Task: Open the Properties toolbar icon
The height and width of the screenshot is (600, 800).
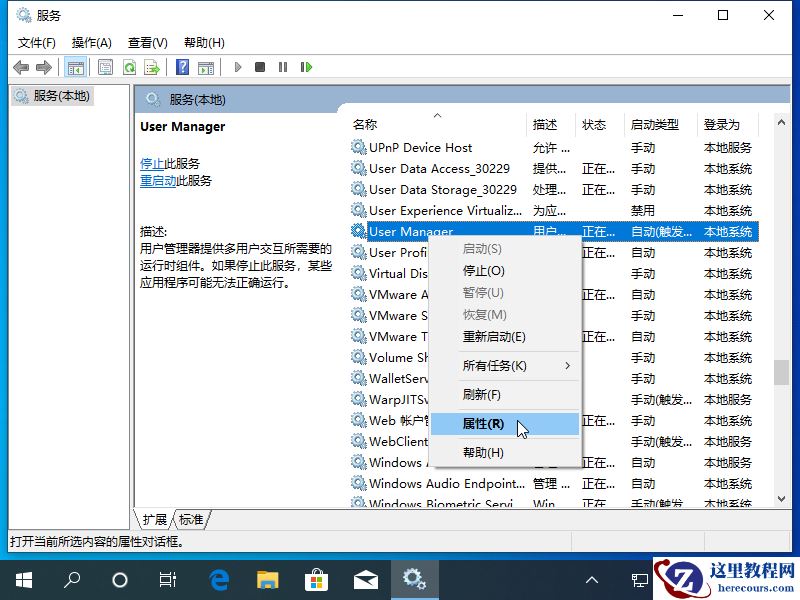Action: click(x=105, y=67)
